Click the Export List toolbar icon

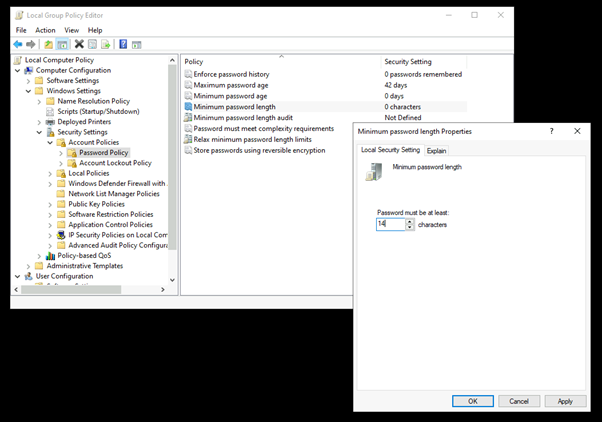pyautogui.click(x=105, y=45)
